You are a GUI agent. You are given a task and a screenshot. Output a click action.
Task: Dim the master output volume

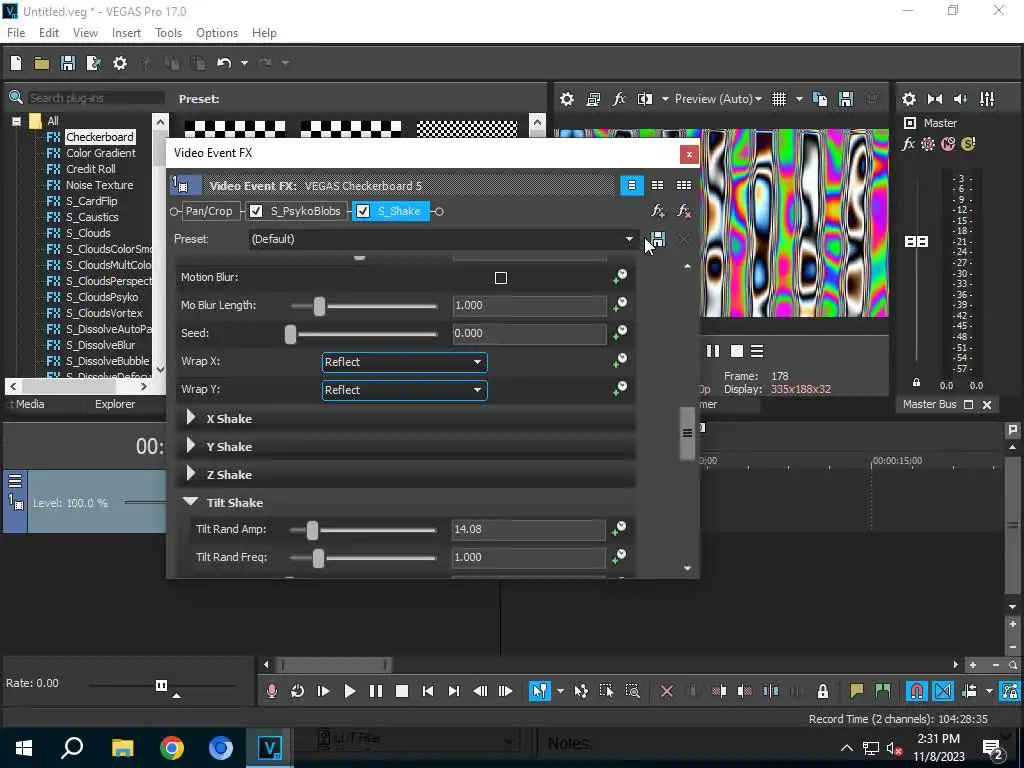[x=961, y=99]
